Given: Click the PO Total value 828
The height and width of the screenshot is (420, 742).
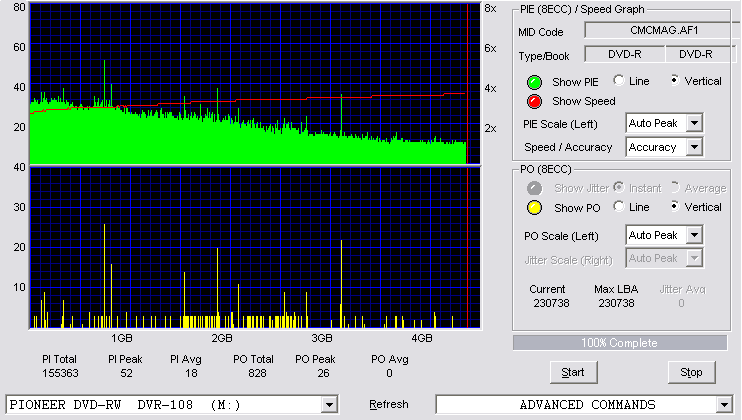Looking at the screenshot, I should [257, 374].
